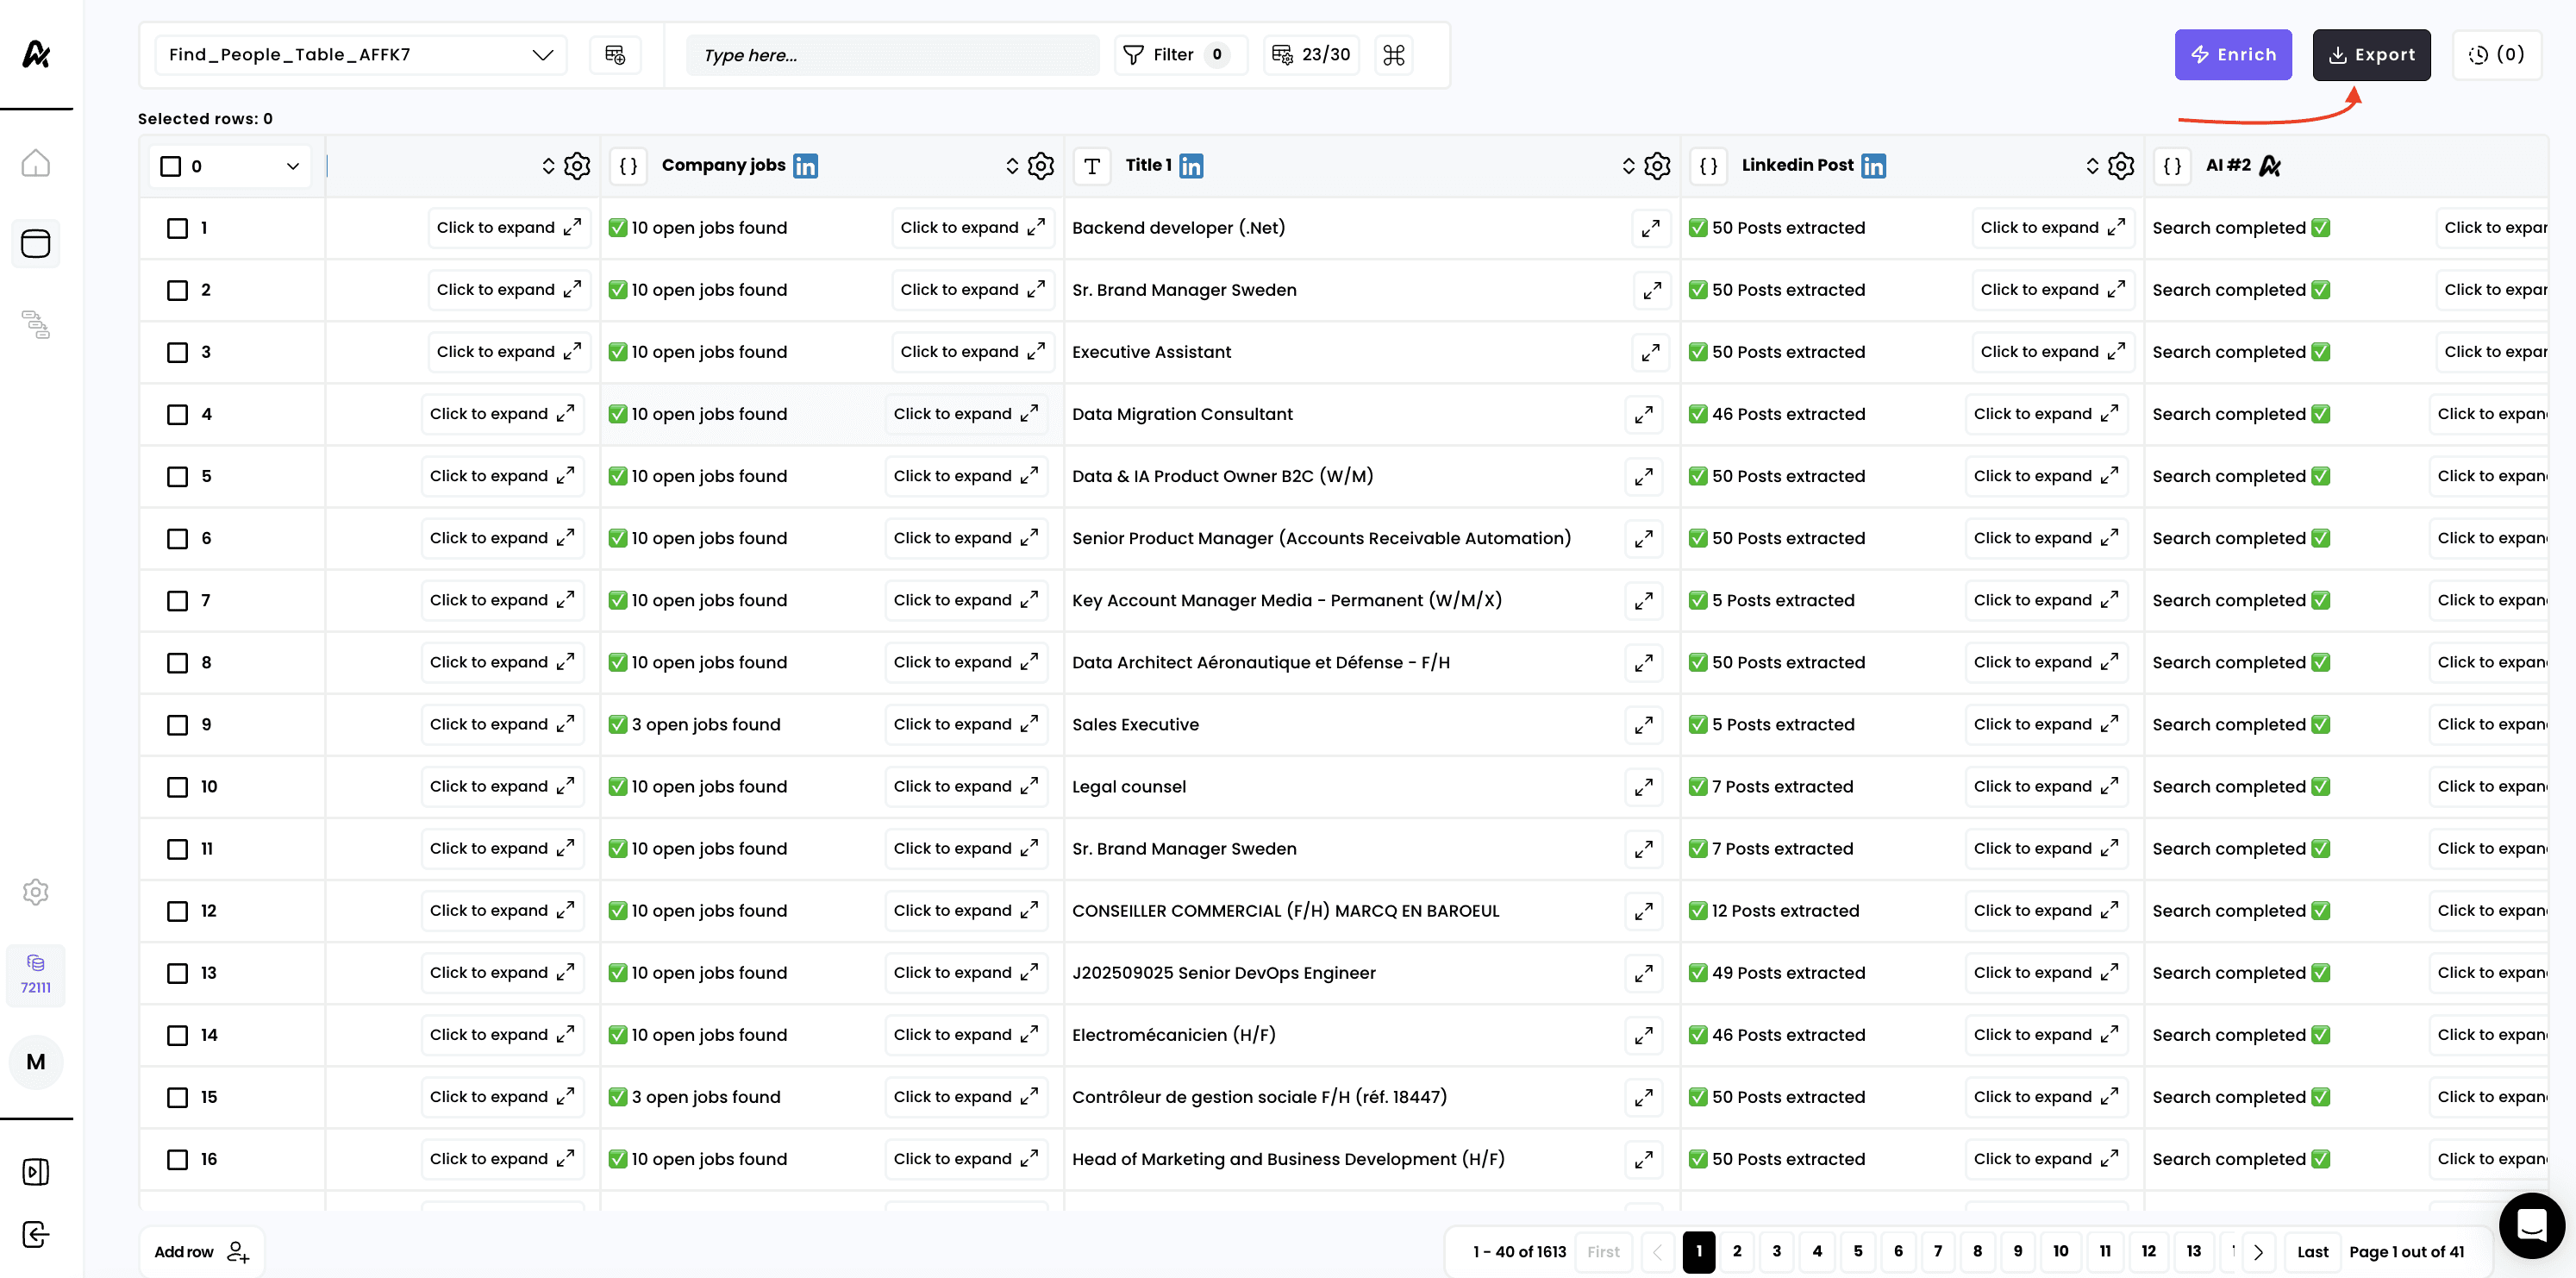Go to page 5 in pagination
Screen dimensions: 2576x1278
(x=1858, y=1251)
